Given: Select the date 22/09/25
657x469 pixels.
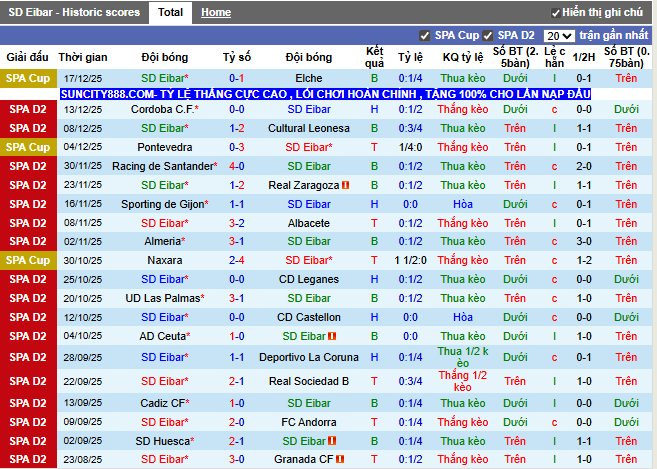Looking at the screenshot, I should (x=83, y=381).
